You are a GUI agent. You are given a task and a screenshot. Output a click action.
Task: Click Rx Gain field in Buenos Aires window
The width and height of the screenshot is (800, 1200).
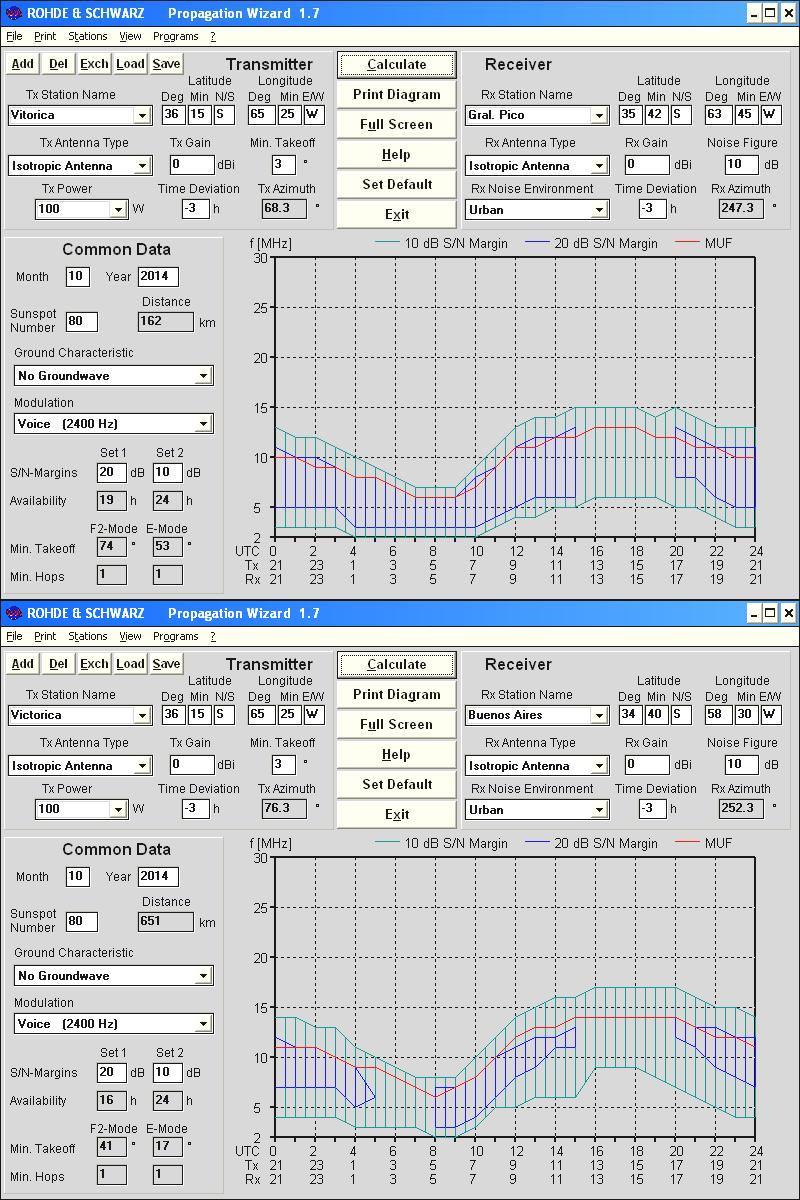(647, 764)
